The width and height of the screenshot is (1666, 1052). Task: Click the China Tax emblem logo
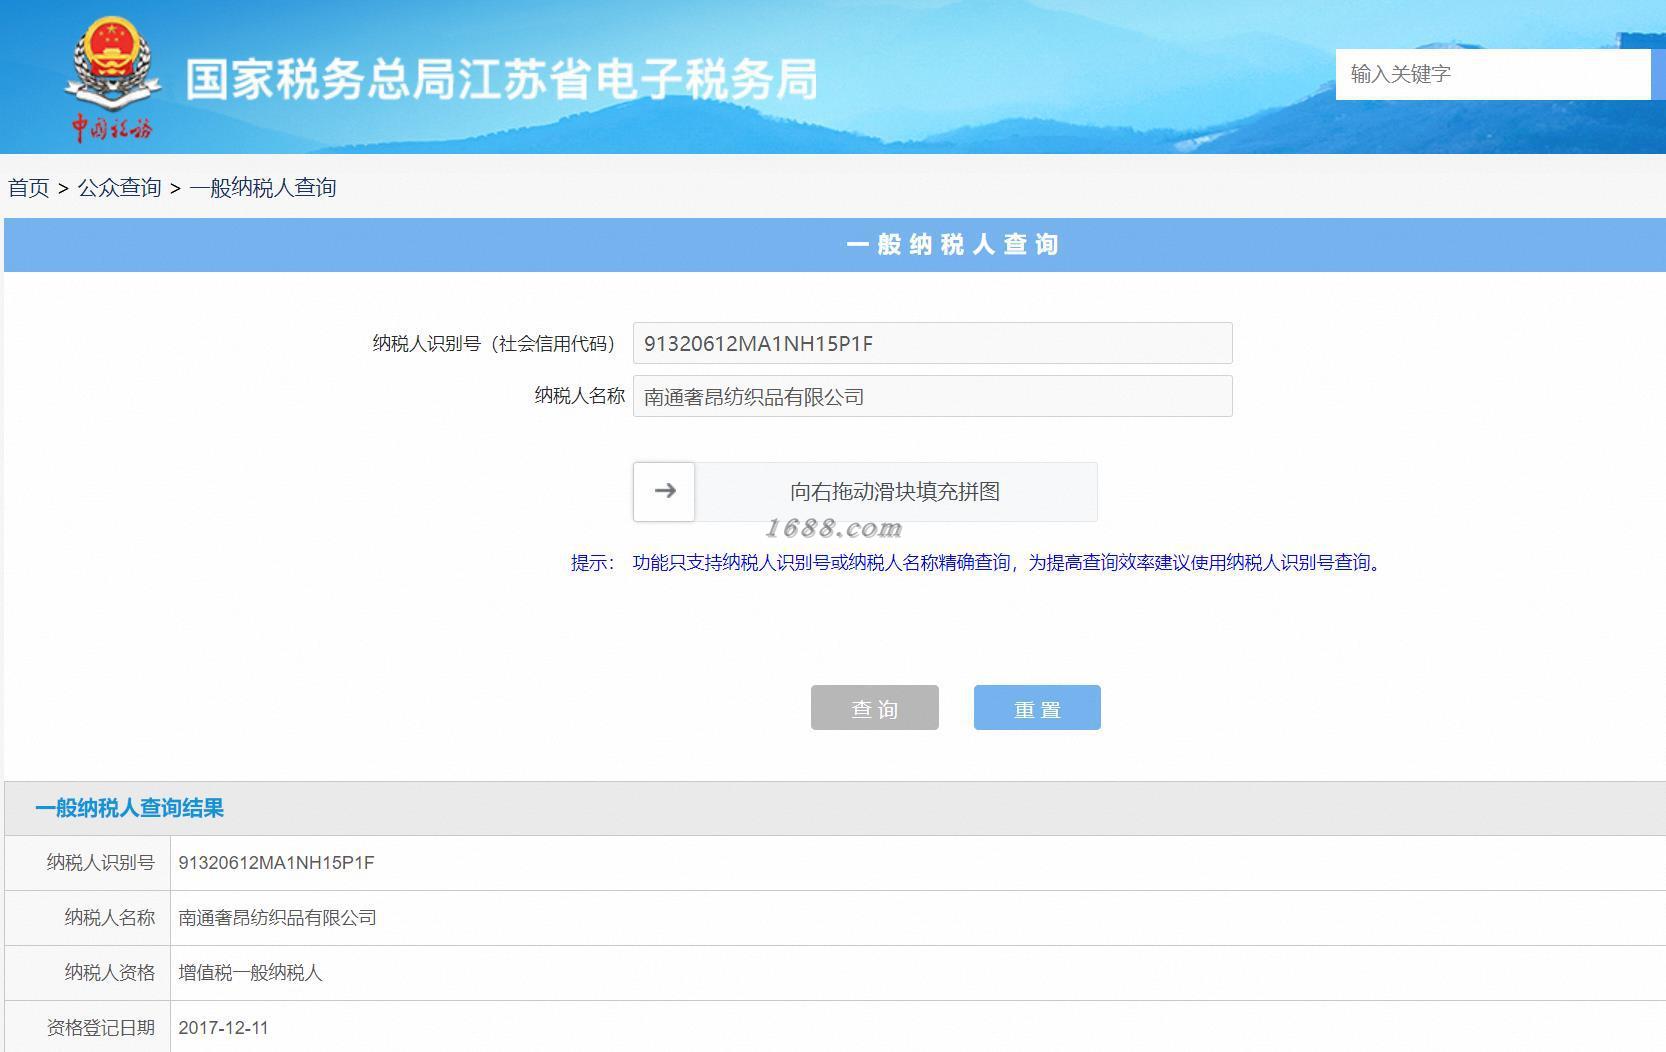[112, 78]
